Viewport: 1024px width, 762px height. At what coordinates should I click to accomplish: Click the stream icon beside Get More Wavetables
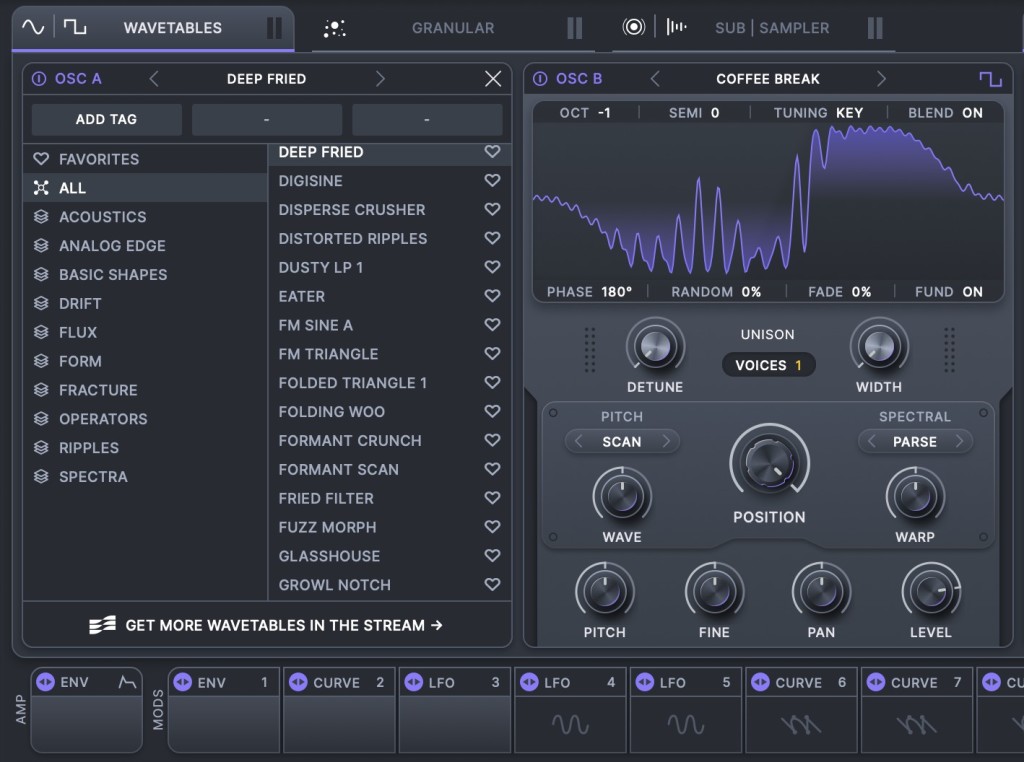point(103,625)
